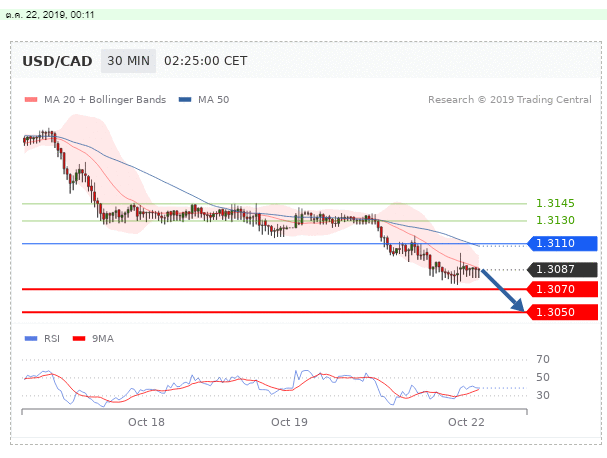Click the RSI legend label

coord(52,339)
